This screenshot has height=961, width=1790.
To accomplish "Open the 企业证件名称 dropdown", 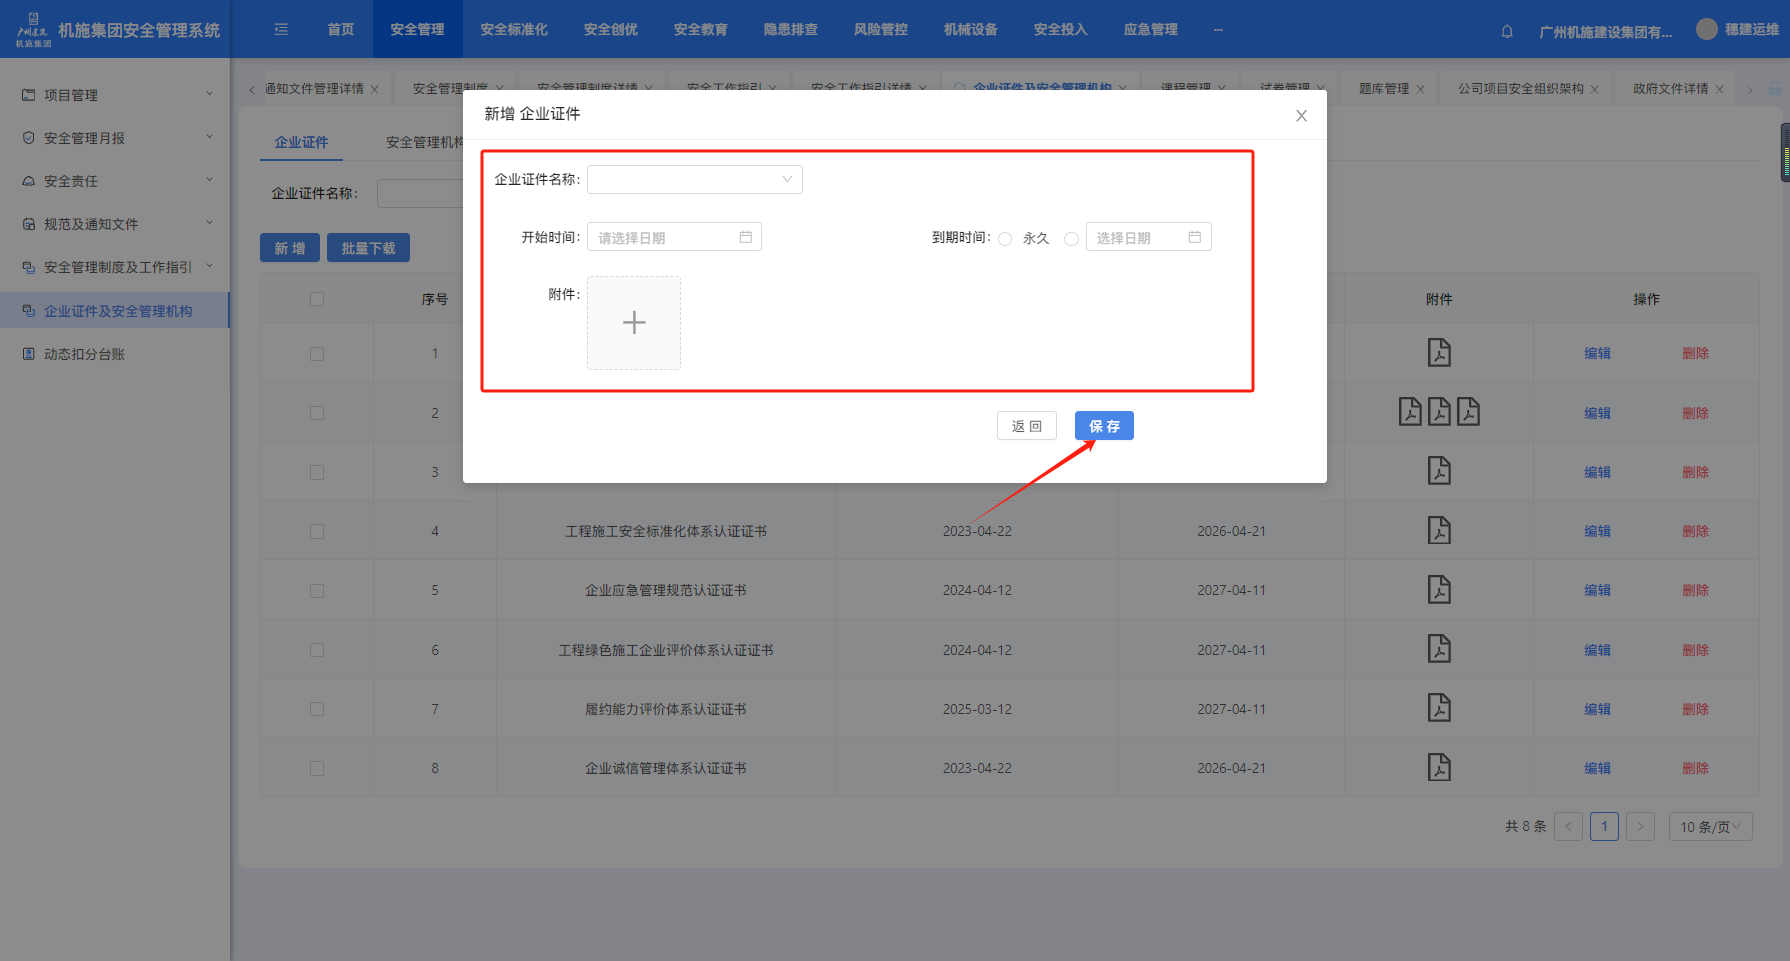I will pos(694,180).
